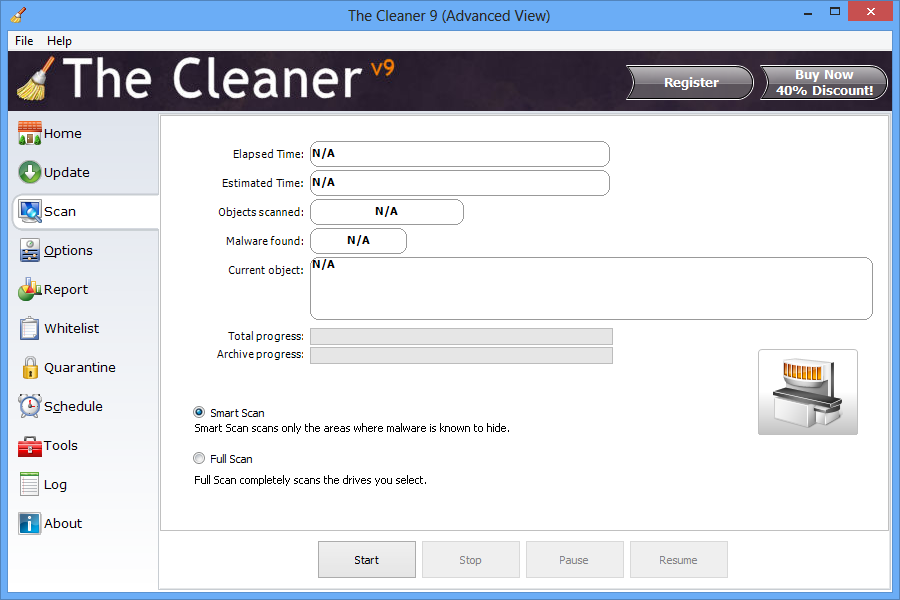The image size is (900, 600).
Task: Open the File menu
Action: 24,41
